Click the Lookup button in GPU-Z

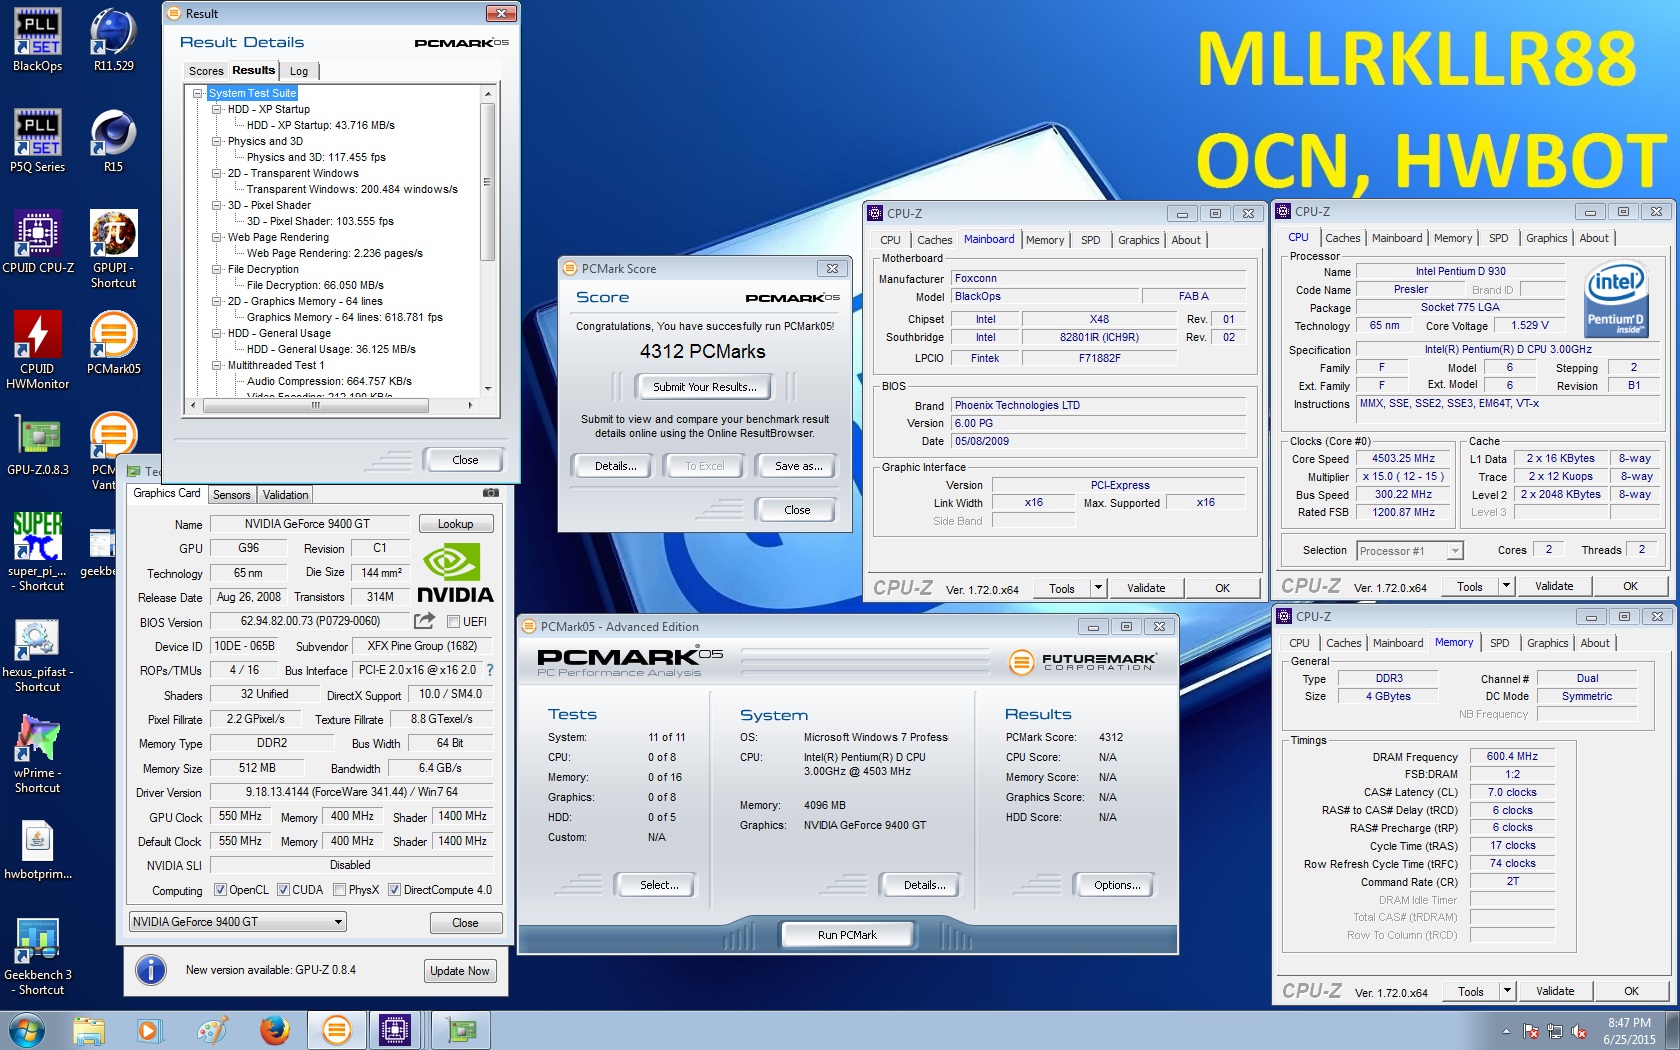point(455,524)
